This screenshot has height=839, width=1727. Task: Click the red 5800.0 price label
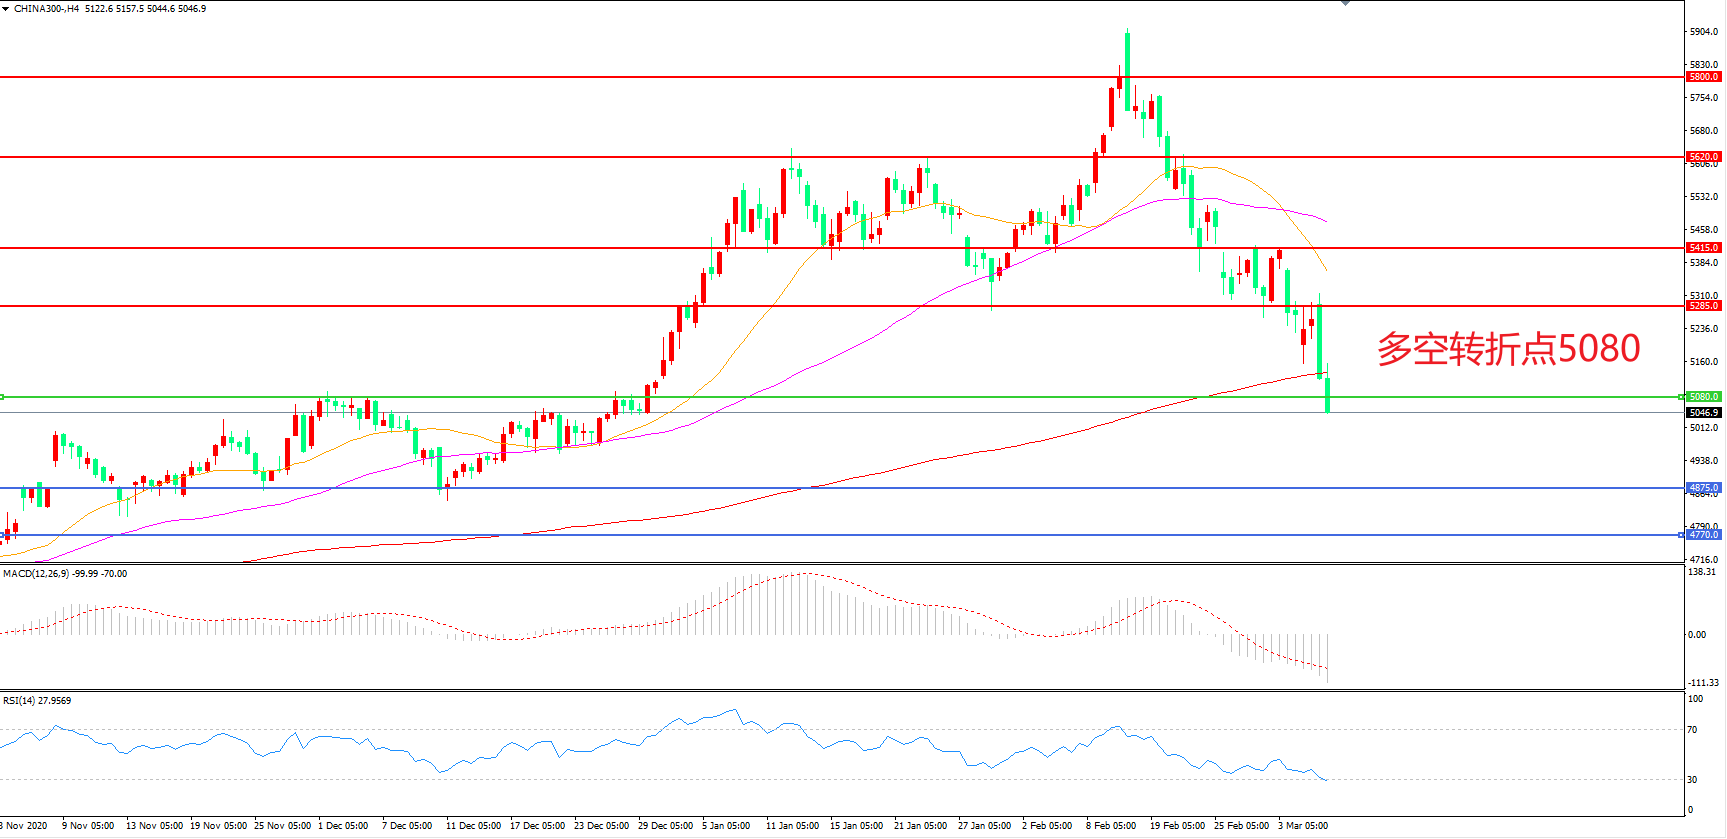pyautogui.click(x=1703, y=77)
